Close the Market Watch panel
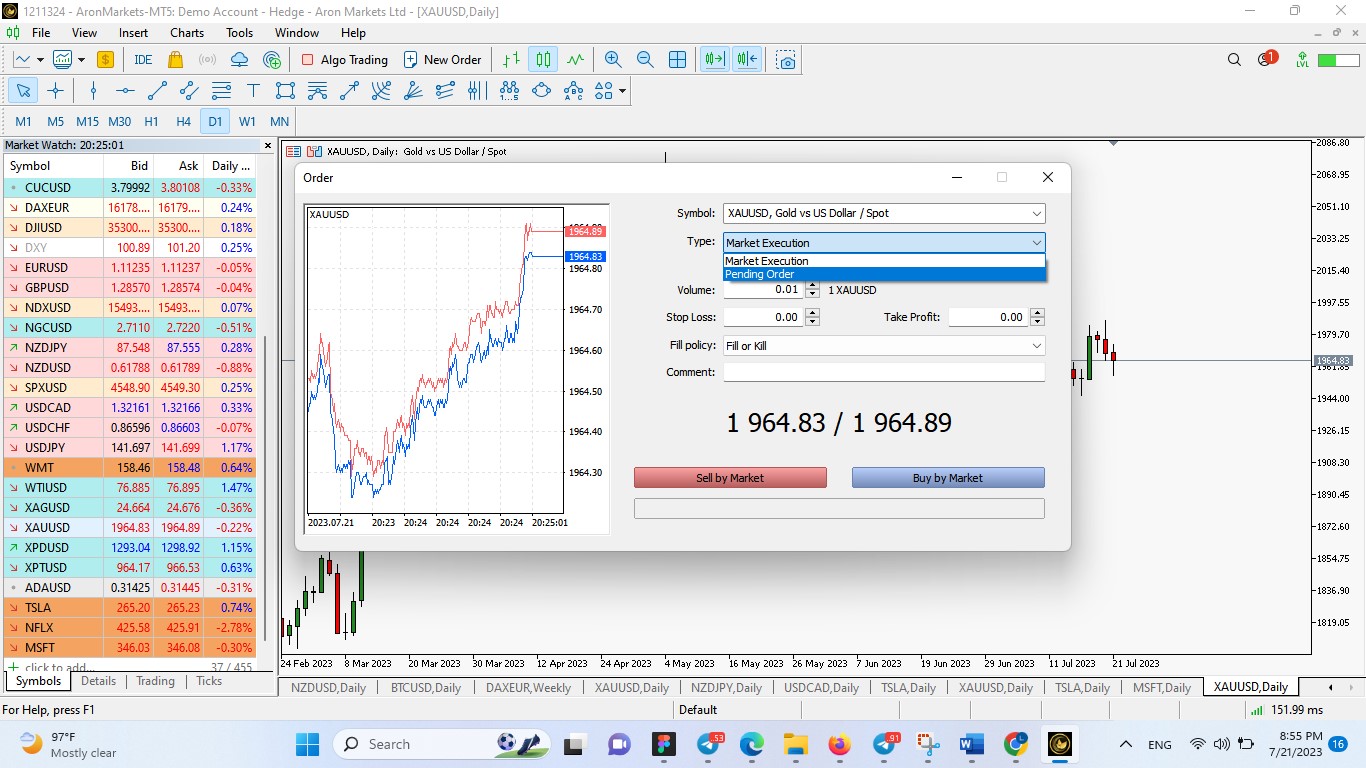 (267, 145)
